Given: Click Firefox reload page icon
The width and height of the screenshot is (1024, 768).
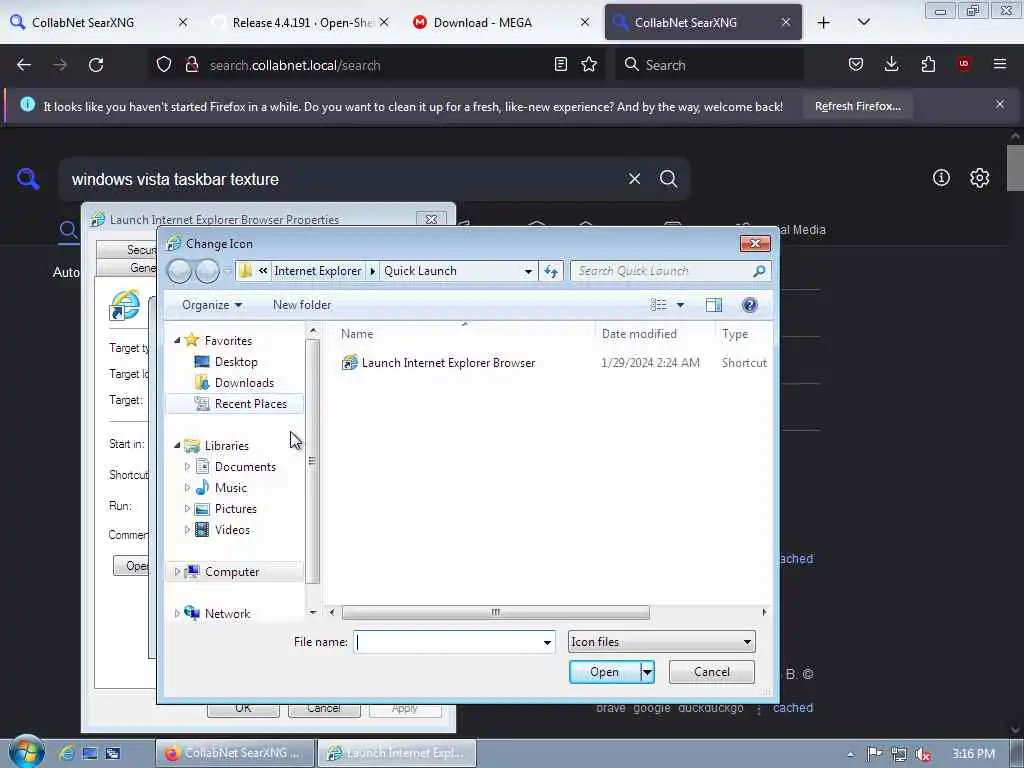Looking at the screenshot, I should 96,65.
